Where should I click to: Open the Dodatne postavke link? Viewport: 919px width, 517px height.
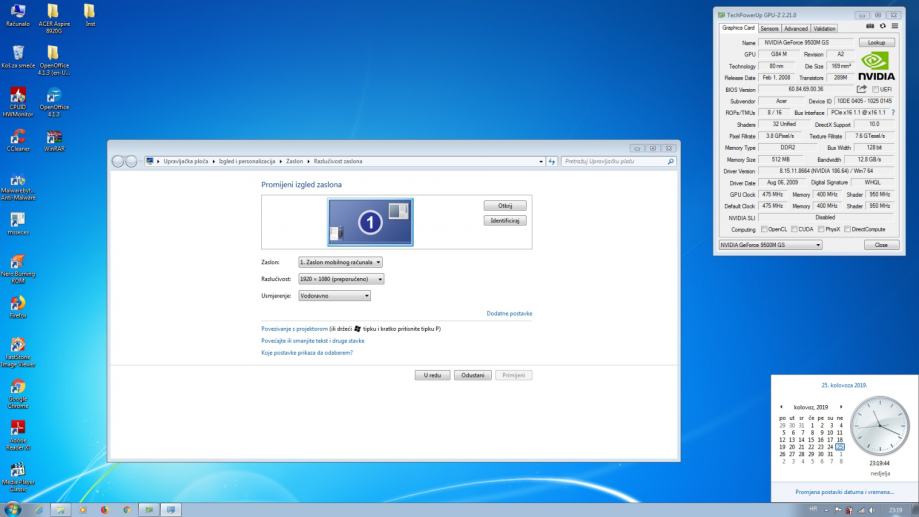[509, 313]
